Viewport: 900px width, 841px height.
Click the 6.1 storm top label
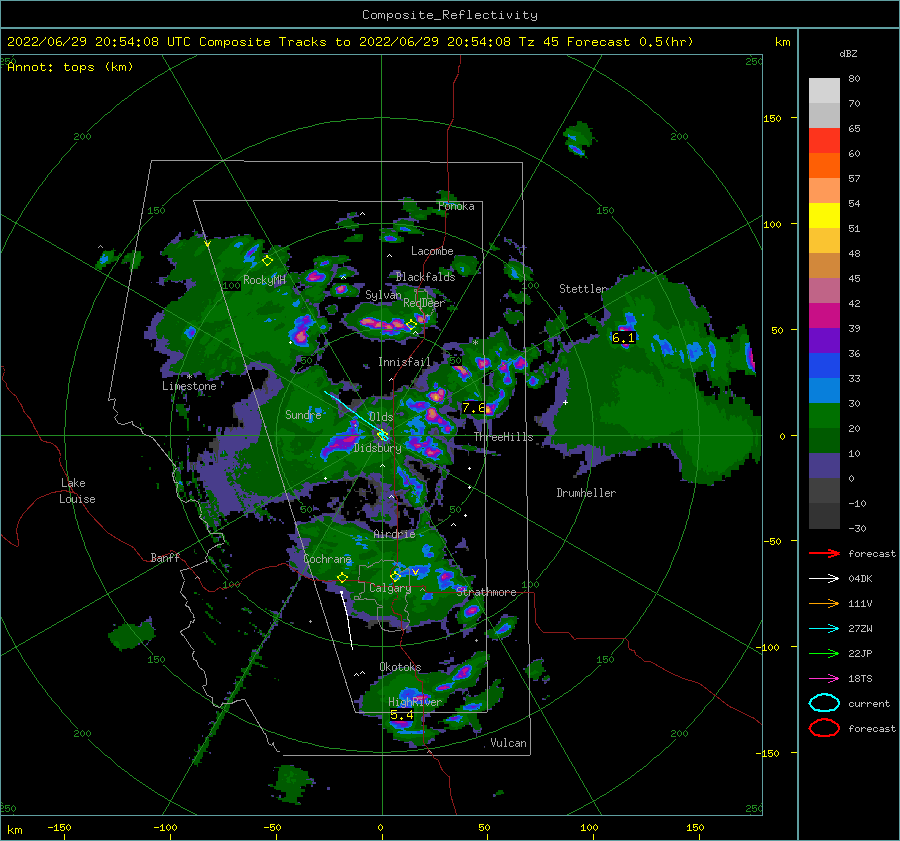pos(623,338)
